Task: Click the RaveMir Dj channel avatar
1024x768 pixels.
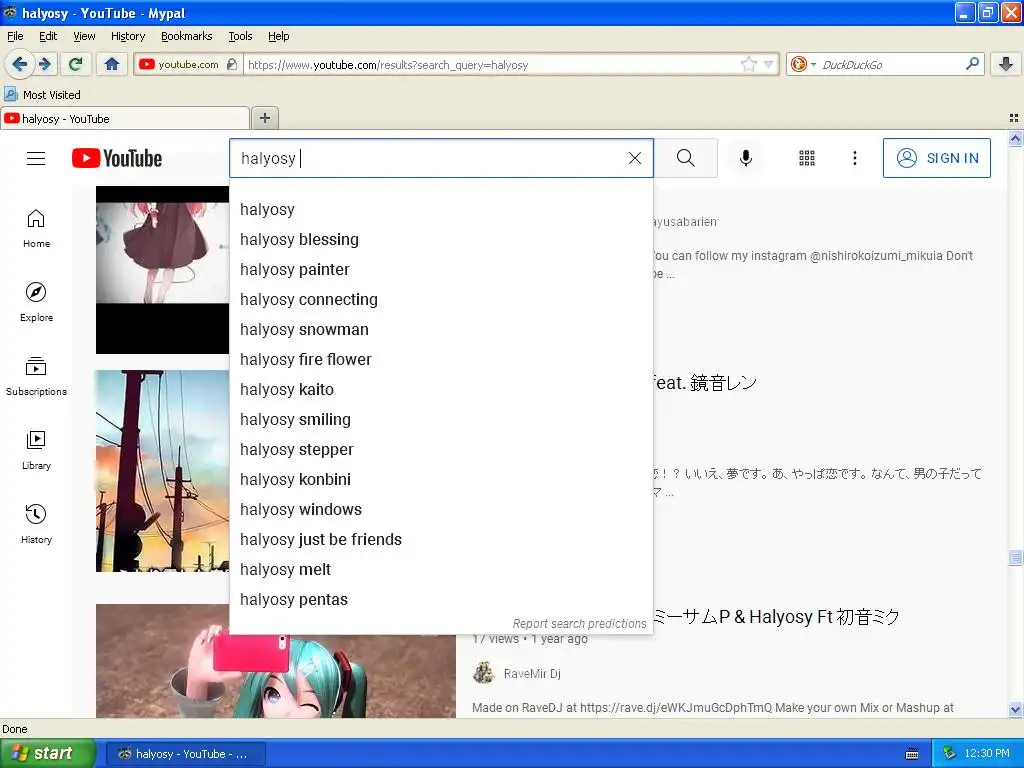Action: coord(483,673)
